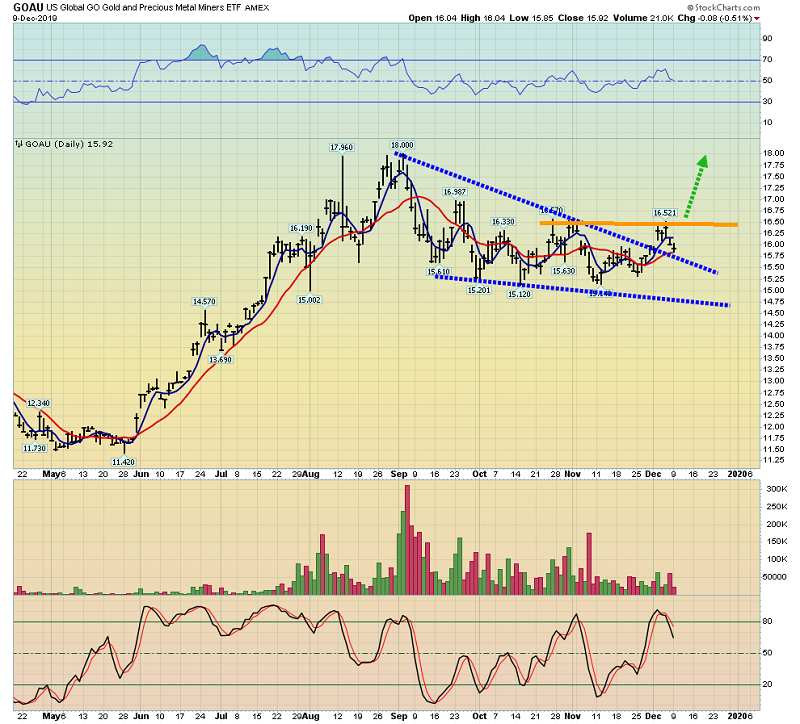Click the 15.610 price label

coord(439,272)
